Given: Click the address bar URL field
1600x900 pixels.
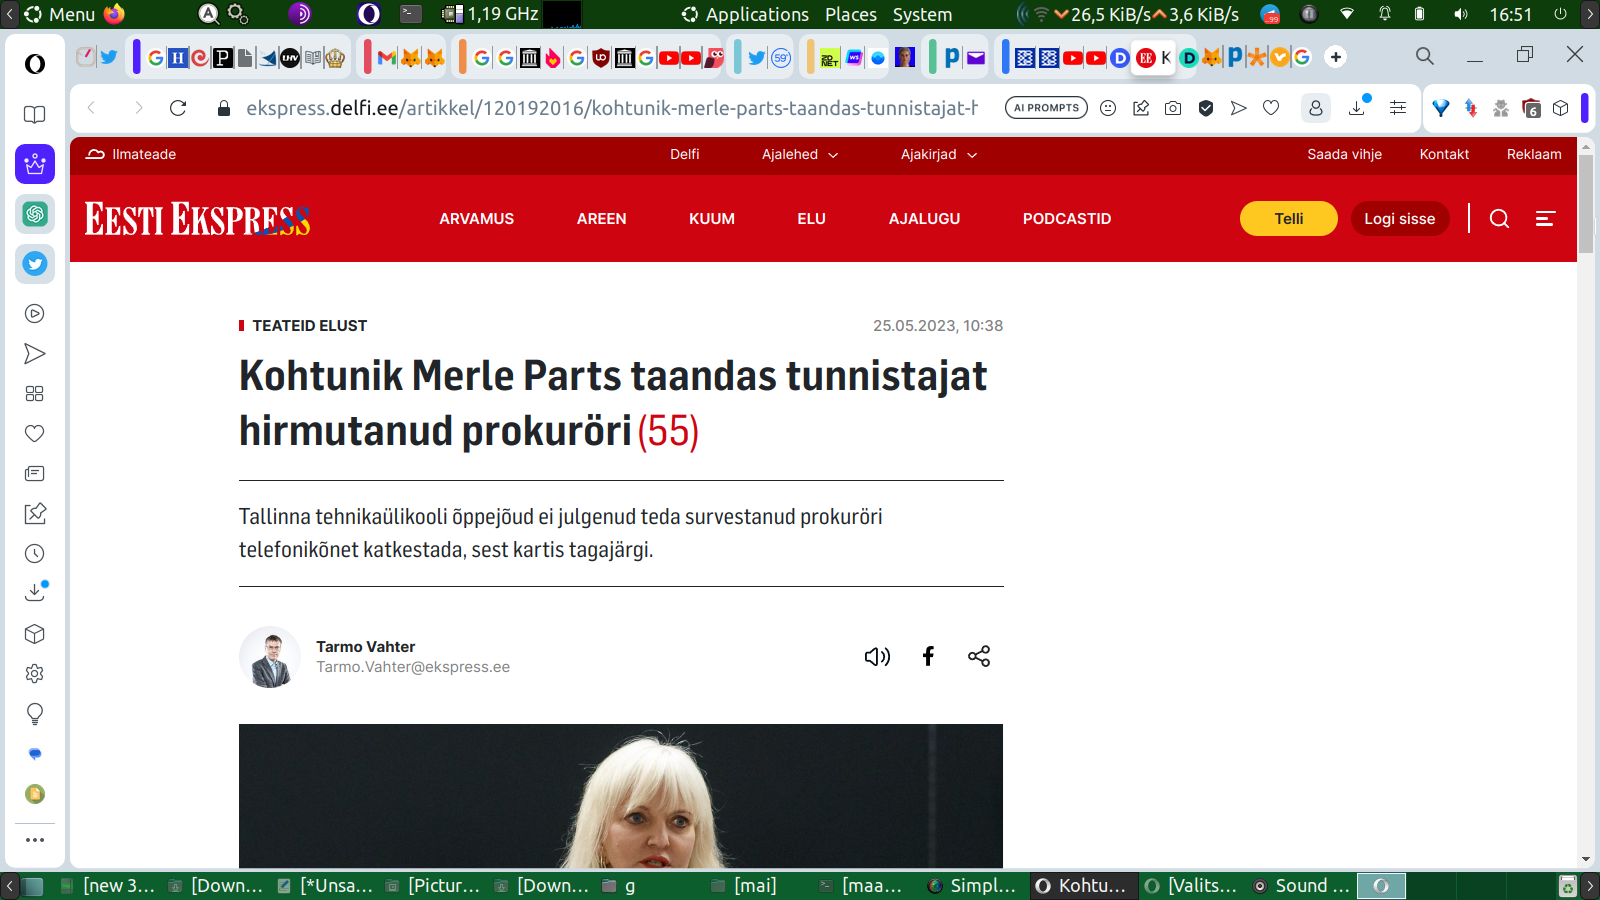Looking at the screenshot, I should coord(612,108).
